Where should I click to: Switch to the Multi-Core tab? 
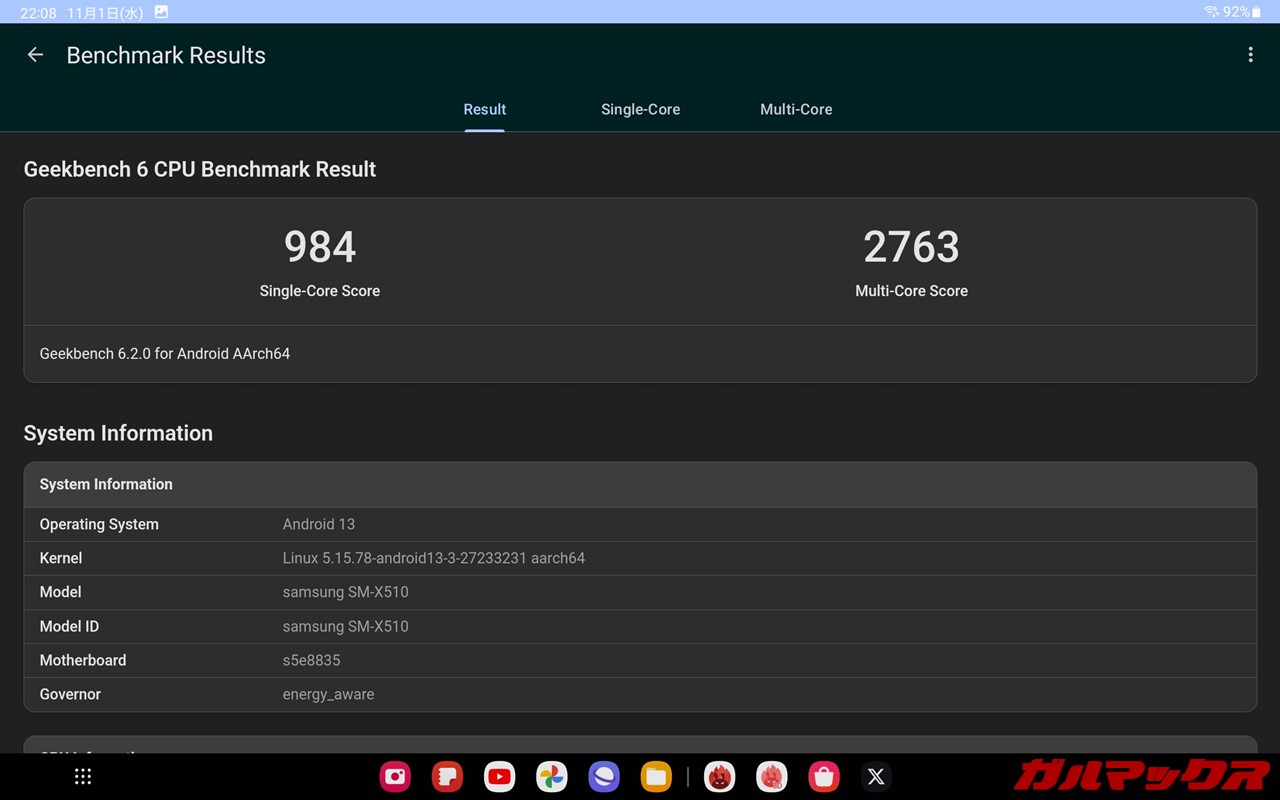(796, 110)
